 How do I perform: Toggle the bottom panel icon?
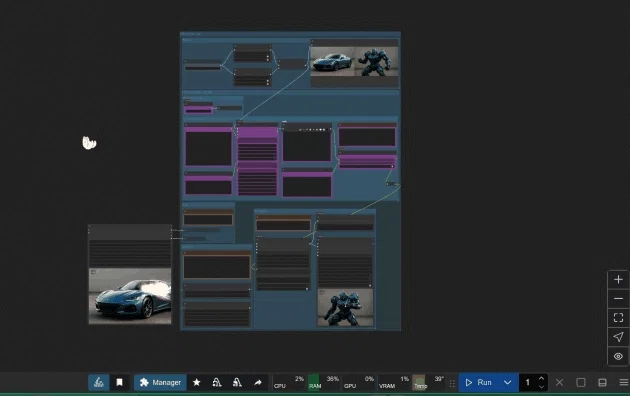click(602, 382)
